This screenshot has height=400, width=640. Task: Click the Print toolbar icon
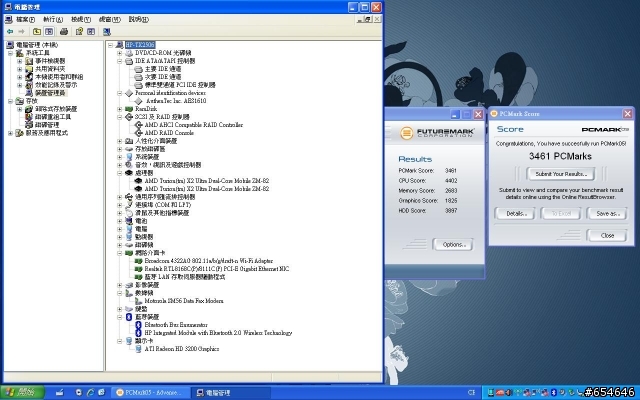tap(64, 31)
